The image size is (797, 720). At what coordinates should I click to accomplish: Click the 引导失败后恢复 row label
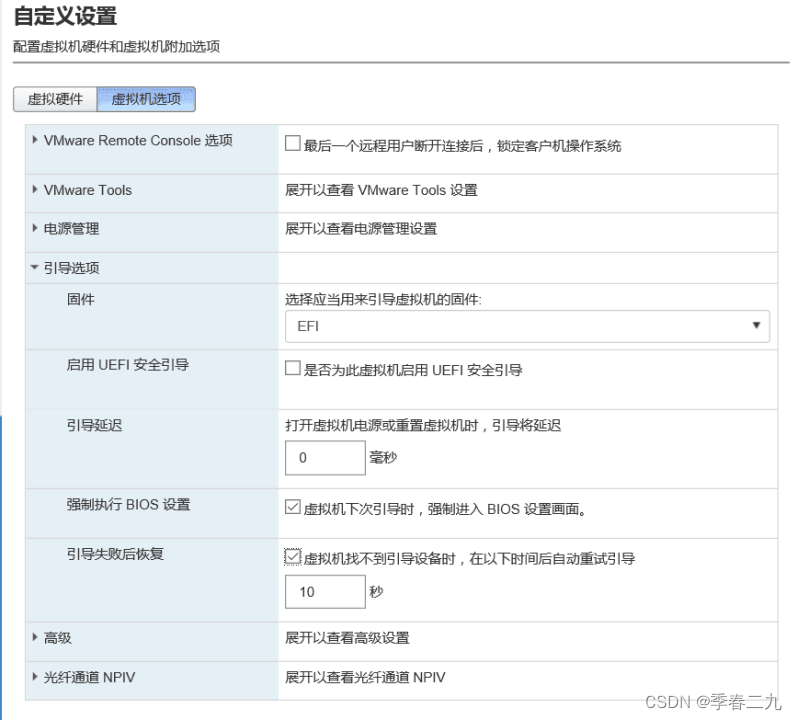[115, 554]
